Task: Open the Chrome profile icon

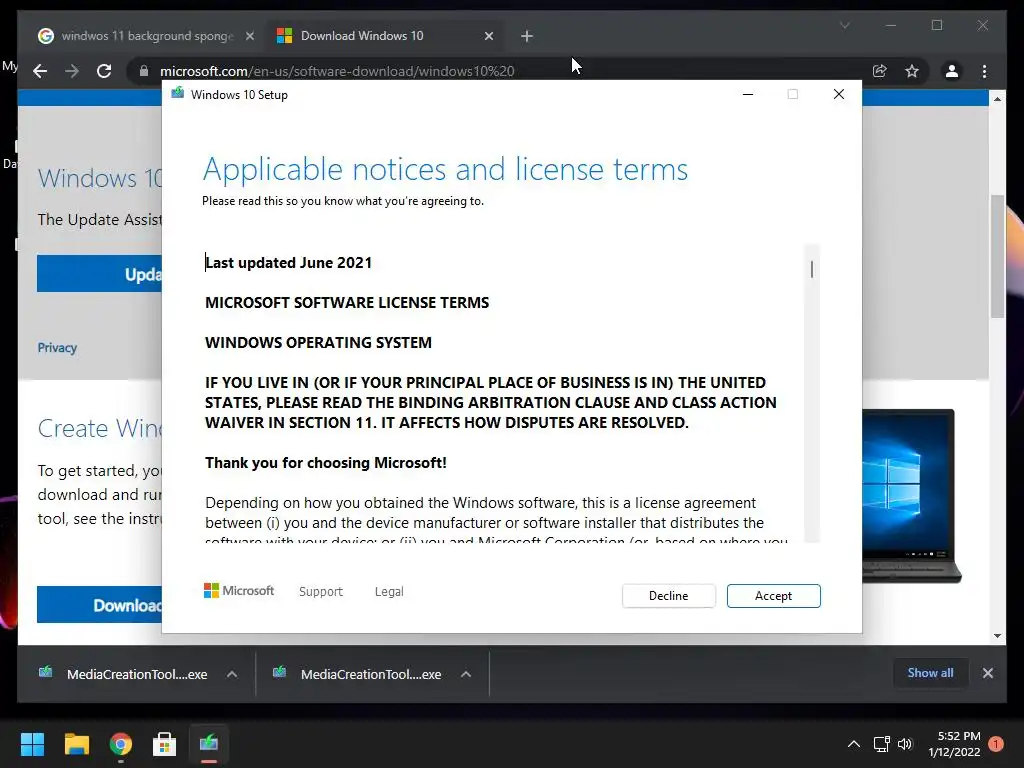Action: point(952,71)
